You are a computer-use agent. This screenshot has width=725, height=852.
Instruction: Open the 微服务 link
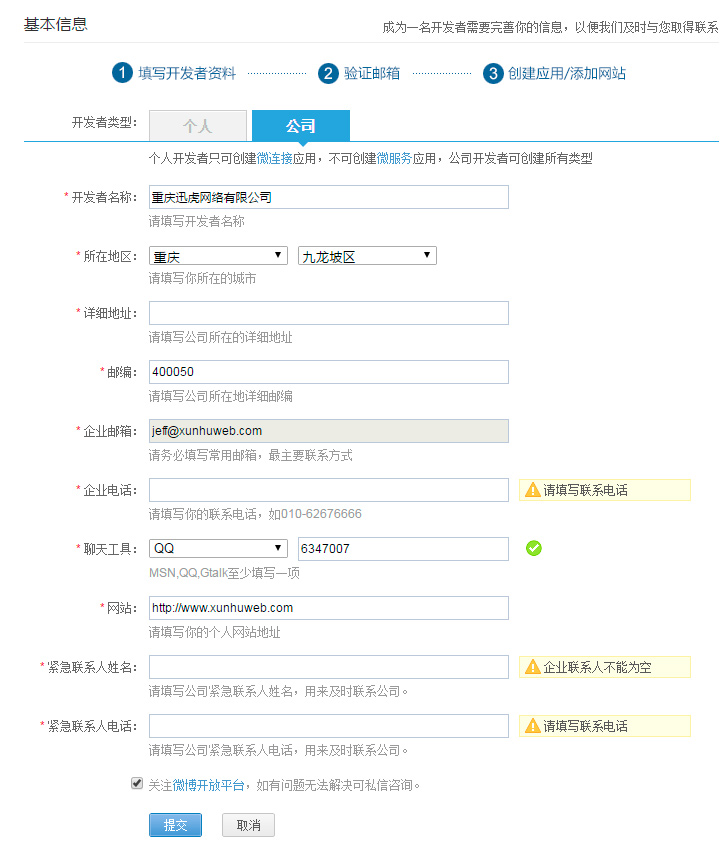pos(395,159)
